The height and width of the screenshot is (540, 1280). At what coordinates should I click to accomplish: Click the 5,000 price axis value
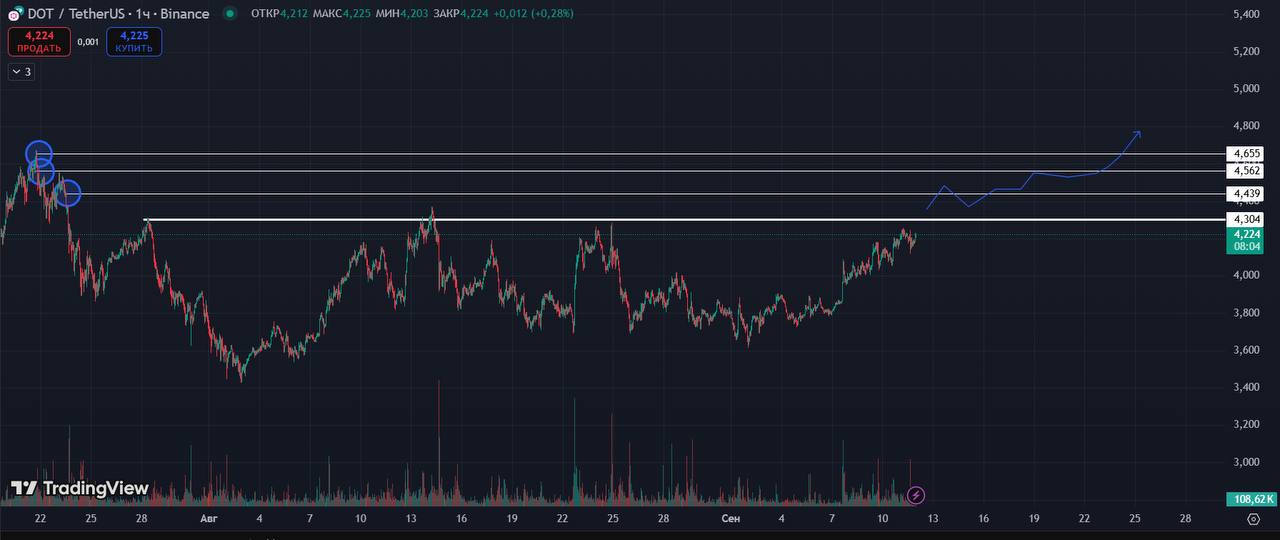click(x=1246, y=88)
